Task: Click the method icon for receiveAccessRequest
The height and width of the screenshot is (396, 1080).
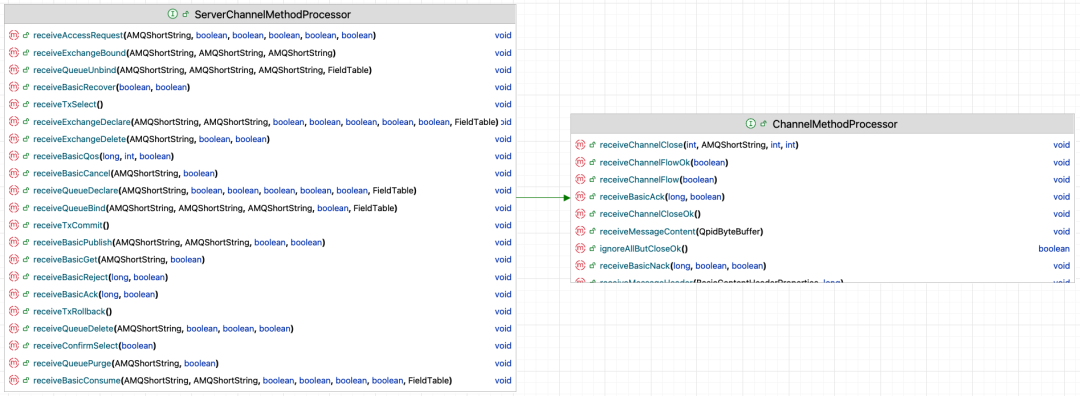Action: click(14, 35)
